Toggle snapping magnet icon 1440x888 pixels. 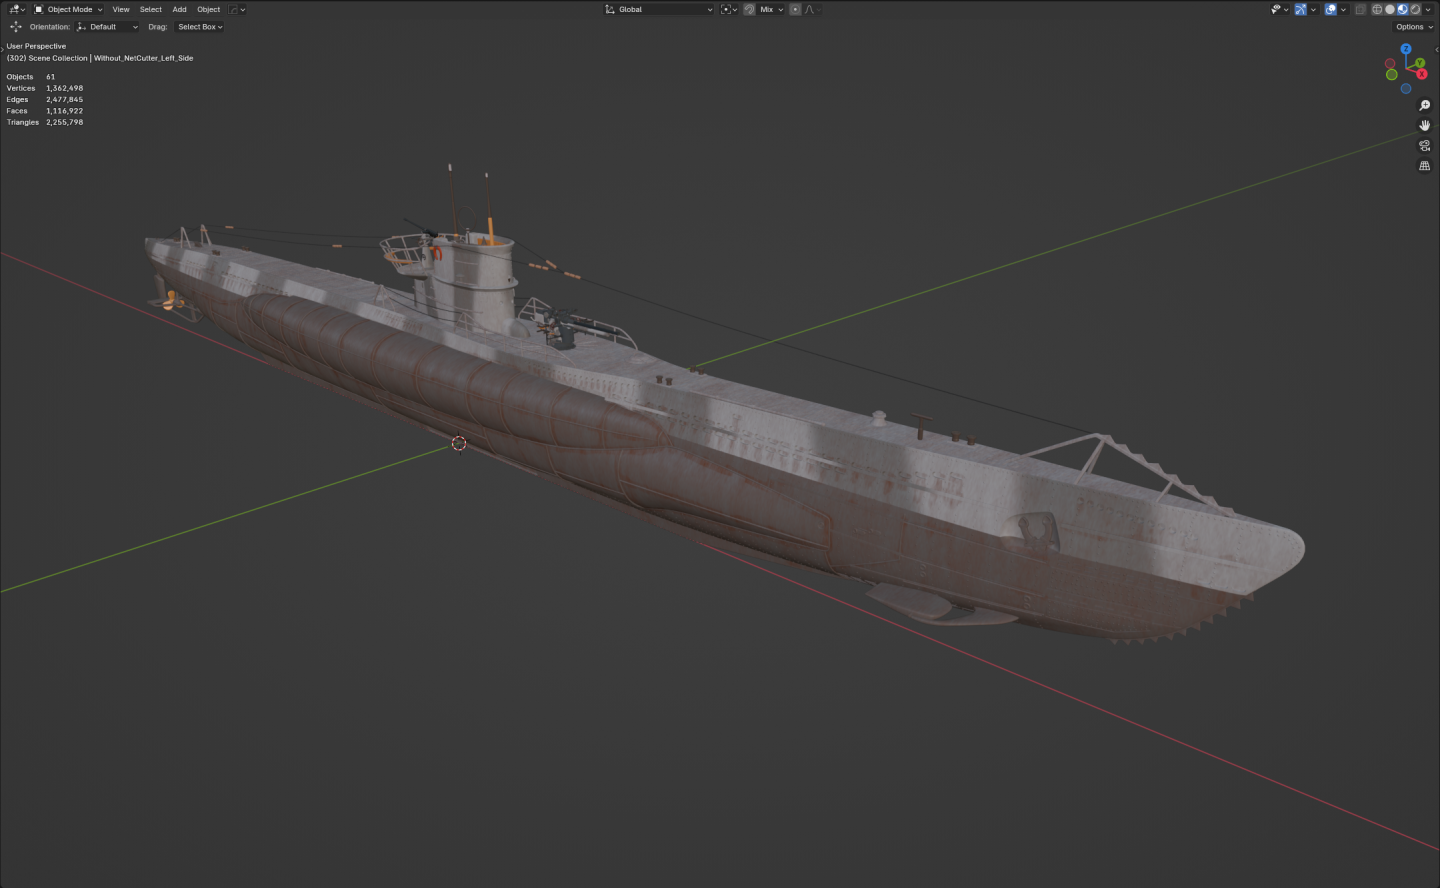(x=749, y=9)
